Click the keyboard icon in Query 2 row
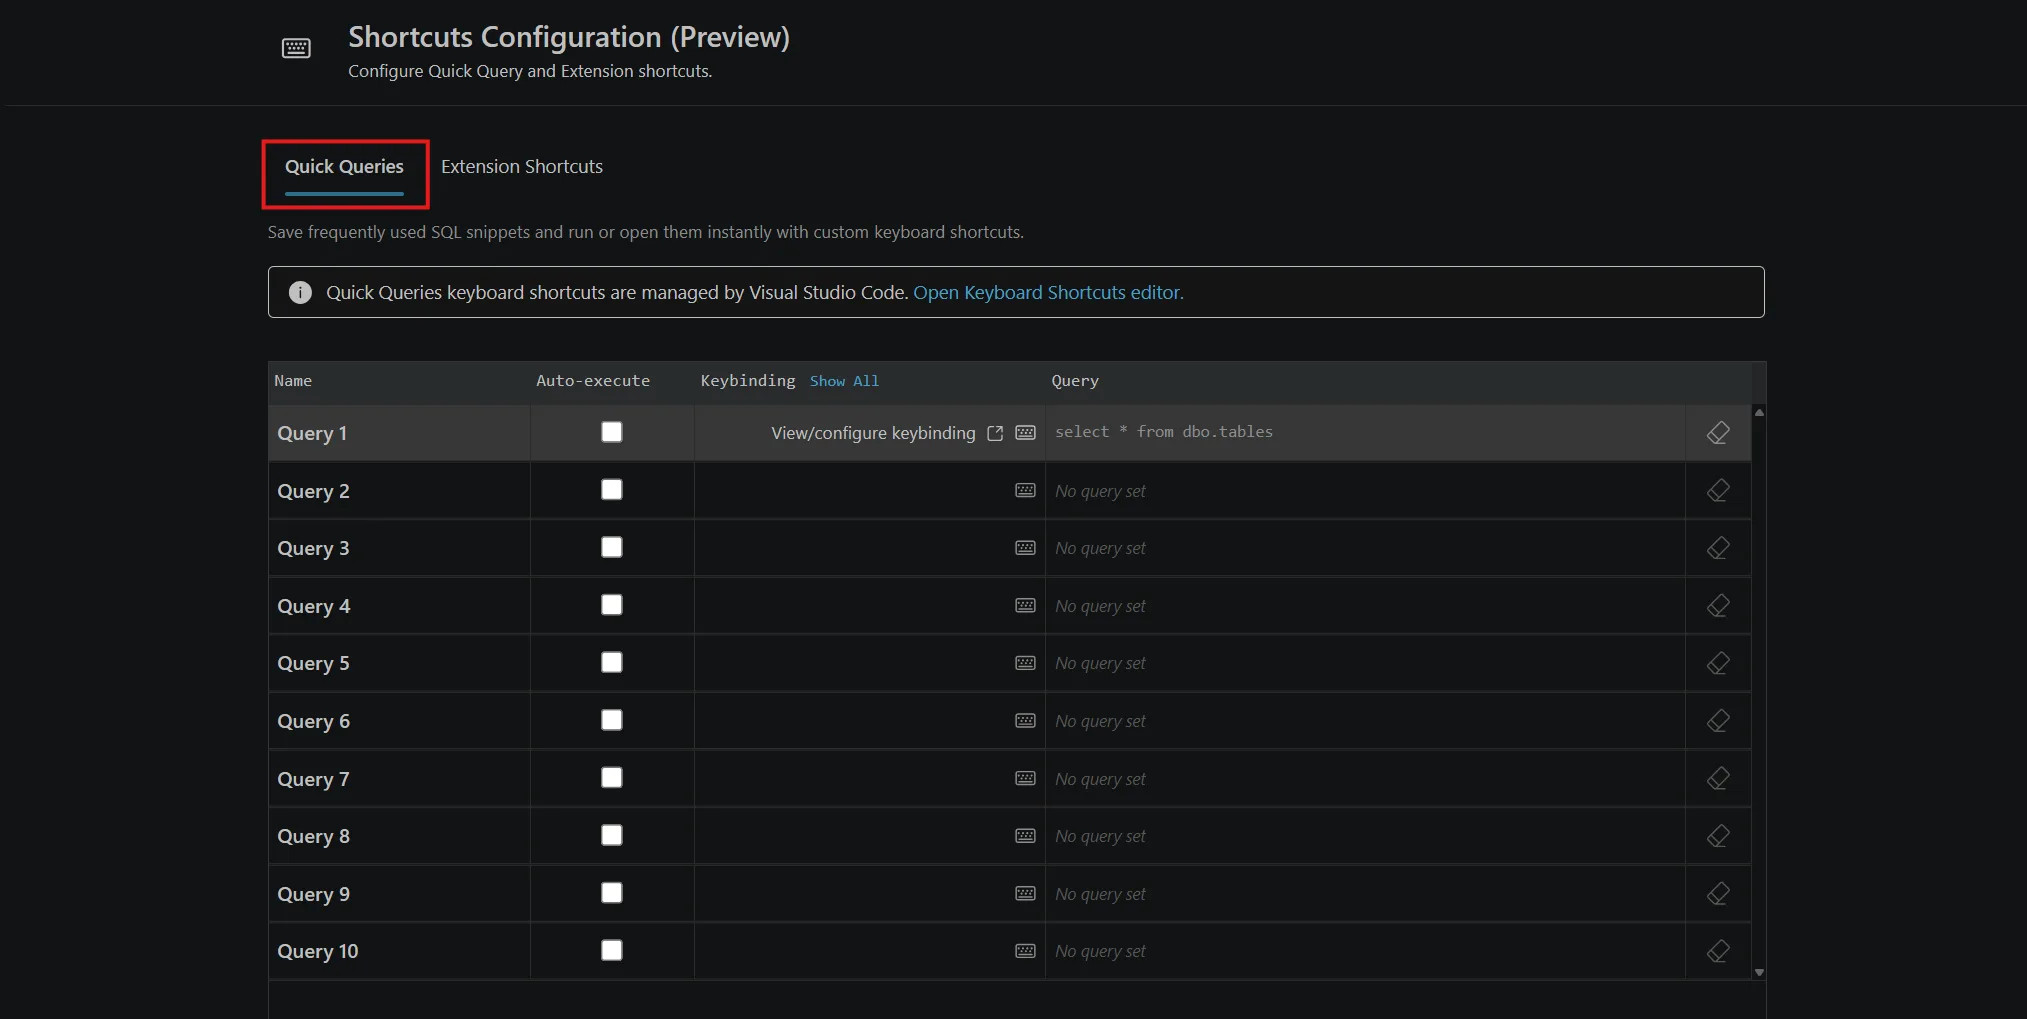Image resolution: width=2027 pixels, height=1019 pixels. coord(1025,490)
